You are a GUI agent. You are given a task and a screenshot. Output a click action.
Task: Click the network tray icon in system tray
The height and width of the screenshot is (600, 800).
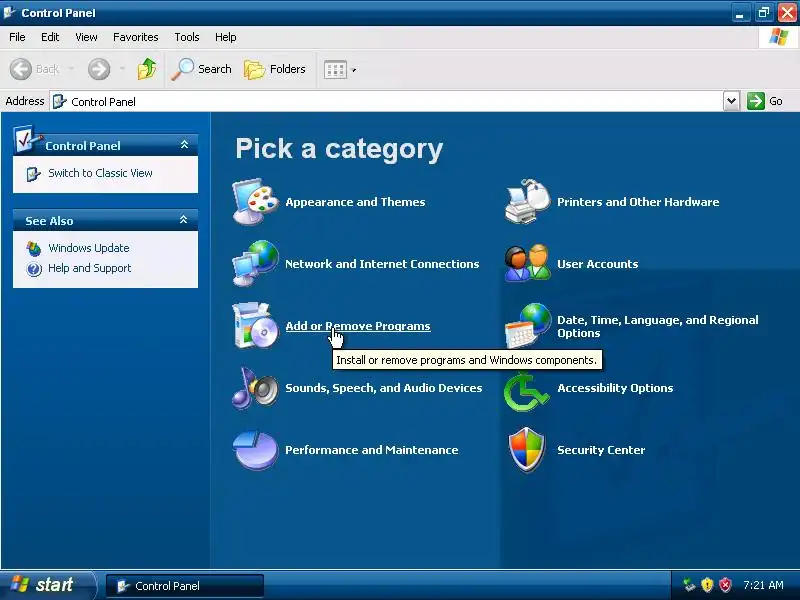689,585
